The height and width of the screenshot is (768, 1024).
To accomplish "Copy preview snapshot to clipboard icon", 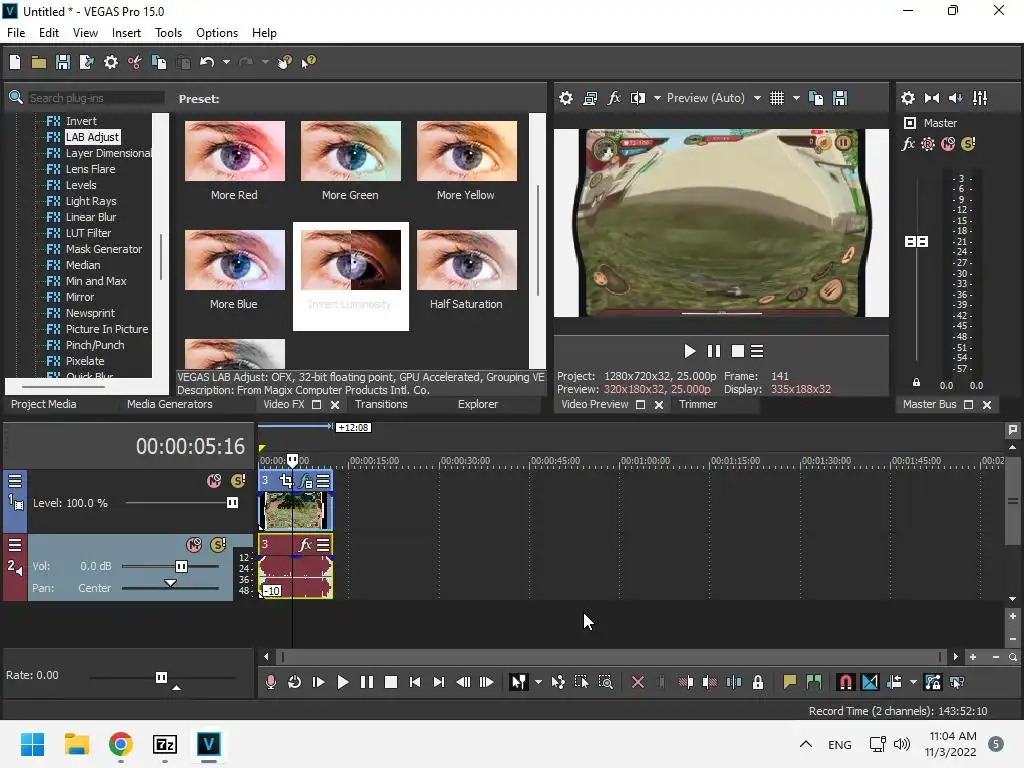I will (x=816, y=98).
